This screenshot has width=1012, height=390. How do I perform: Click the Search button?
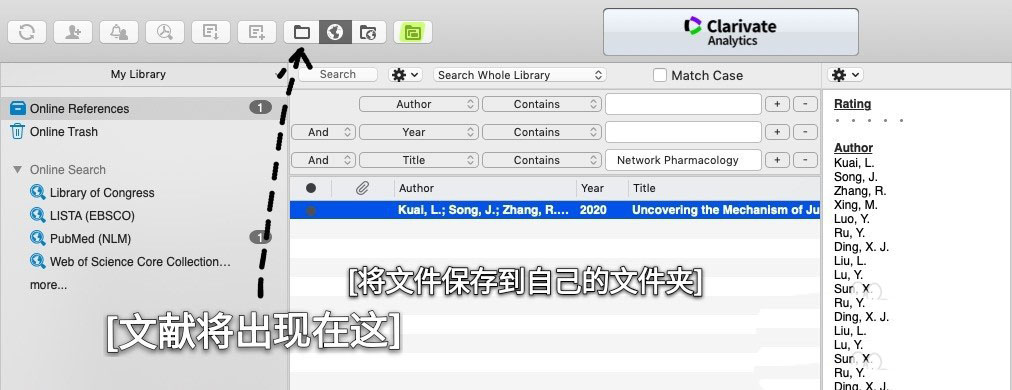(x=338, y=74)
